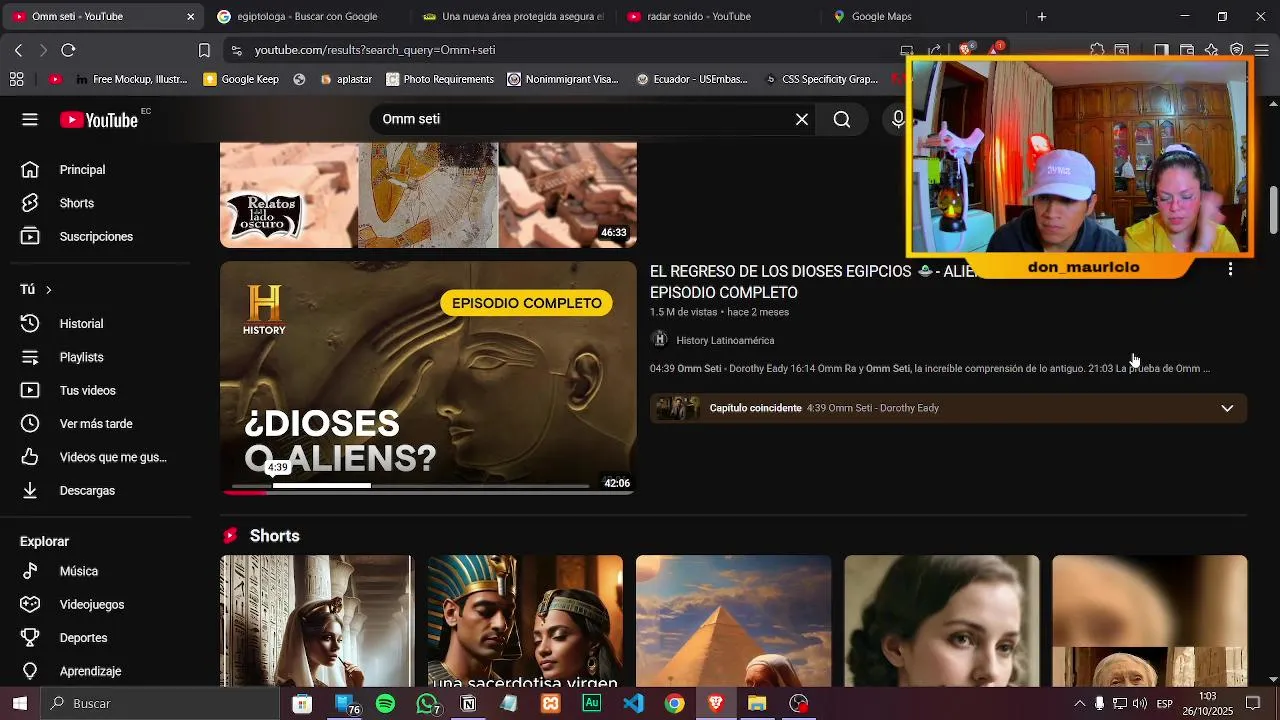Show hidden system tray icons
This screenshot has height=720, width=1280.
(x=1079, y=704)
